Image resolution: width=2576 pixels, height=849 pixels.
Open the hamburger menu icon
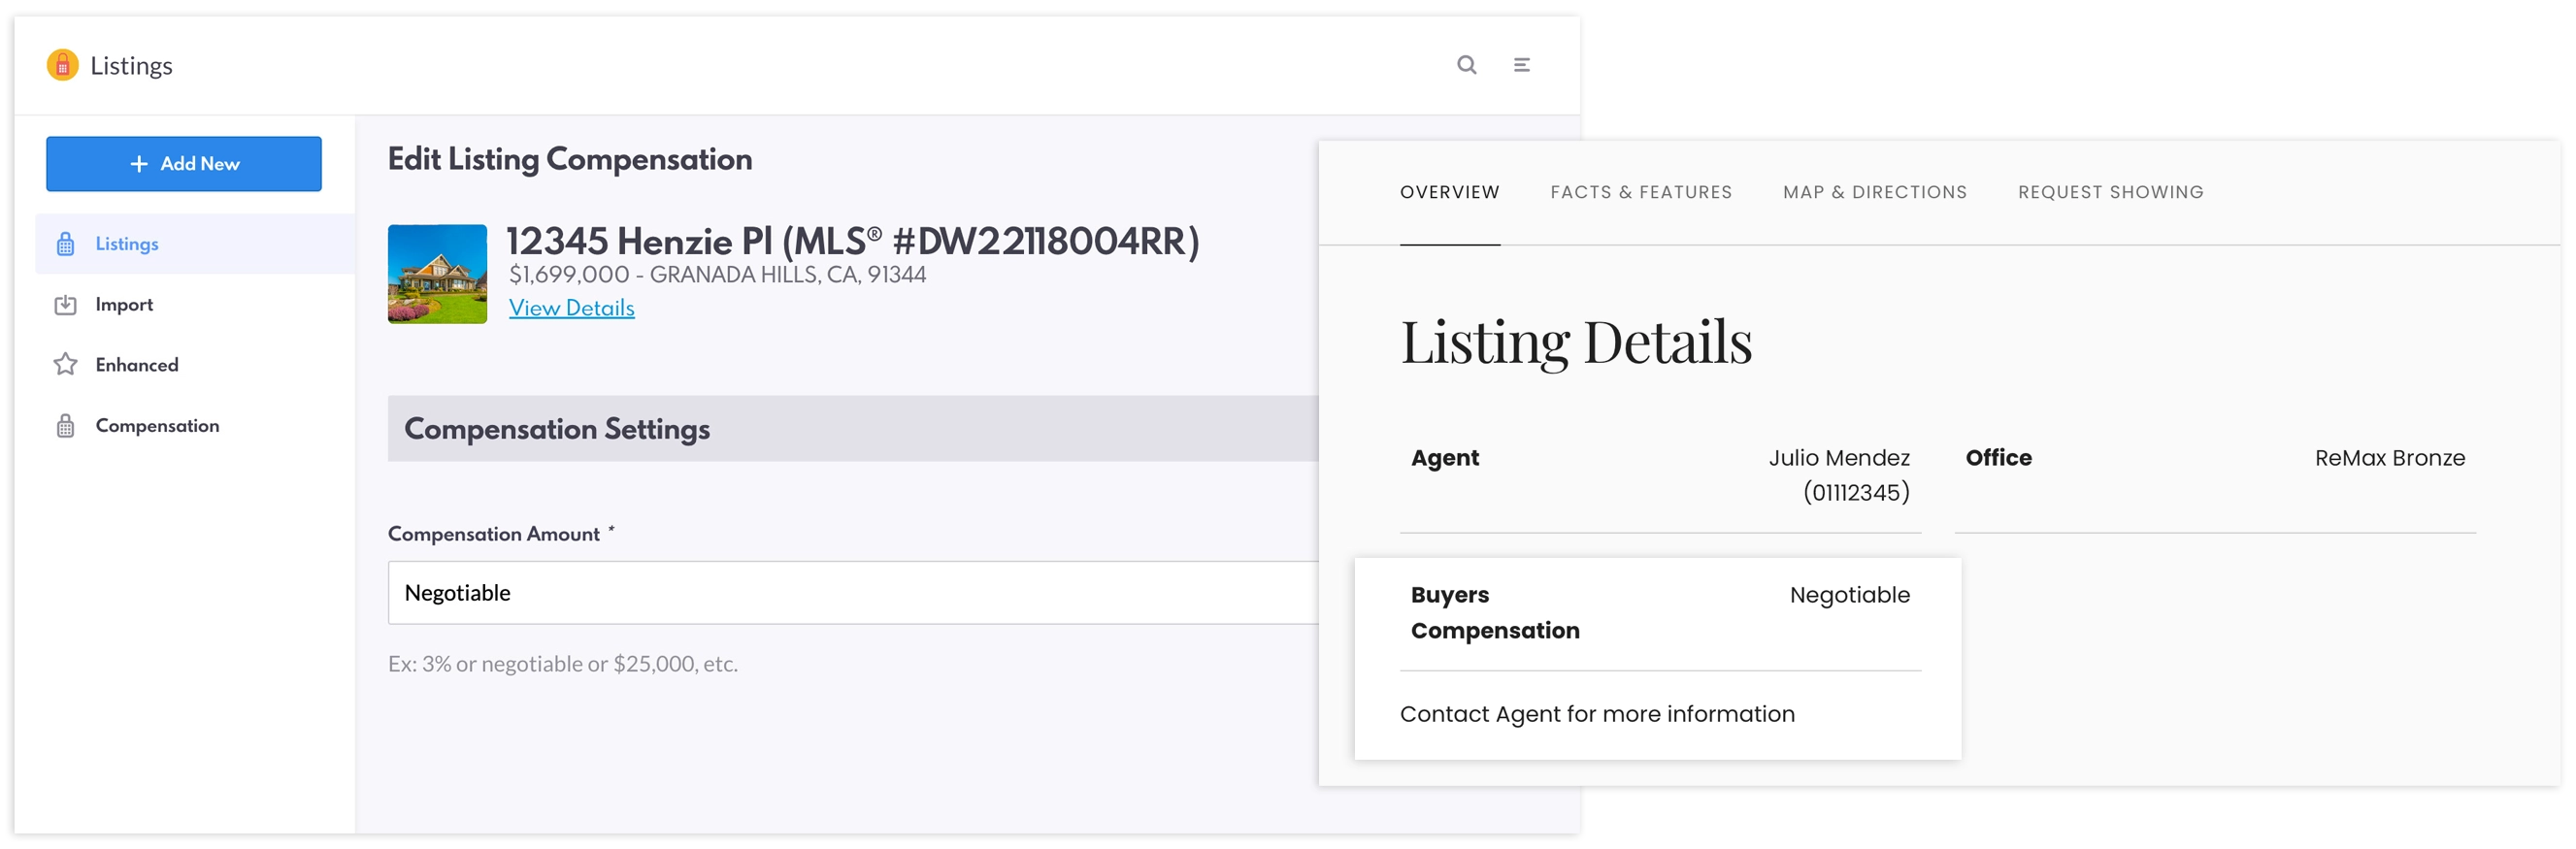coord(1521,65)
